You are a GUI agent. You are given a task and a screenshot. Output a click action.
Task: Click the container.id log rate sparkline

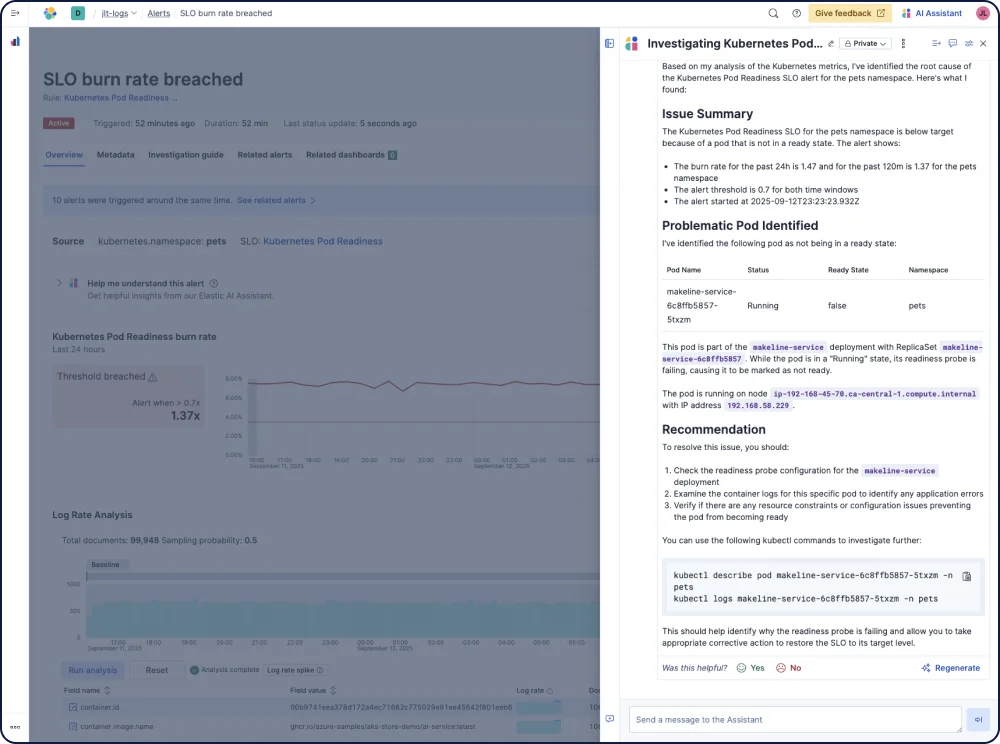(539, 707)
